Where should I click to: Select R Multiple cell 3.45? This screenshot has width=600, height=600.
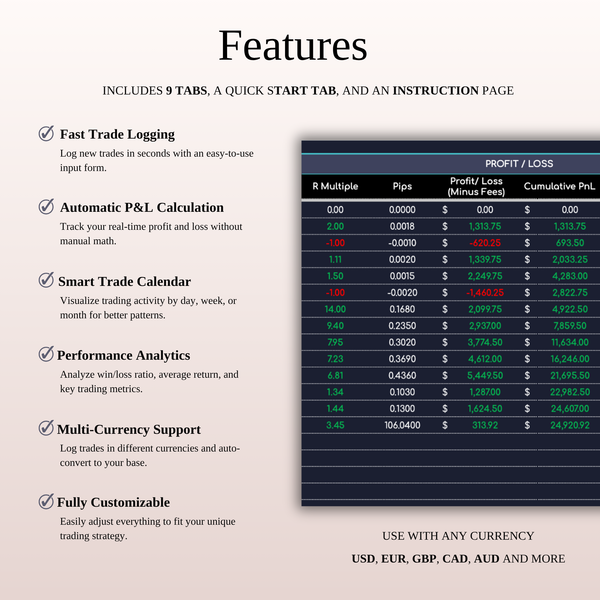[x=335, y=425]
